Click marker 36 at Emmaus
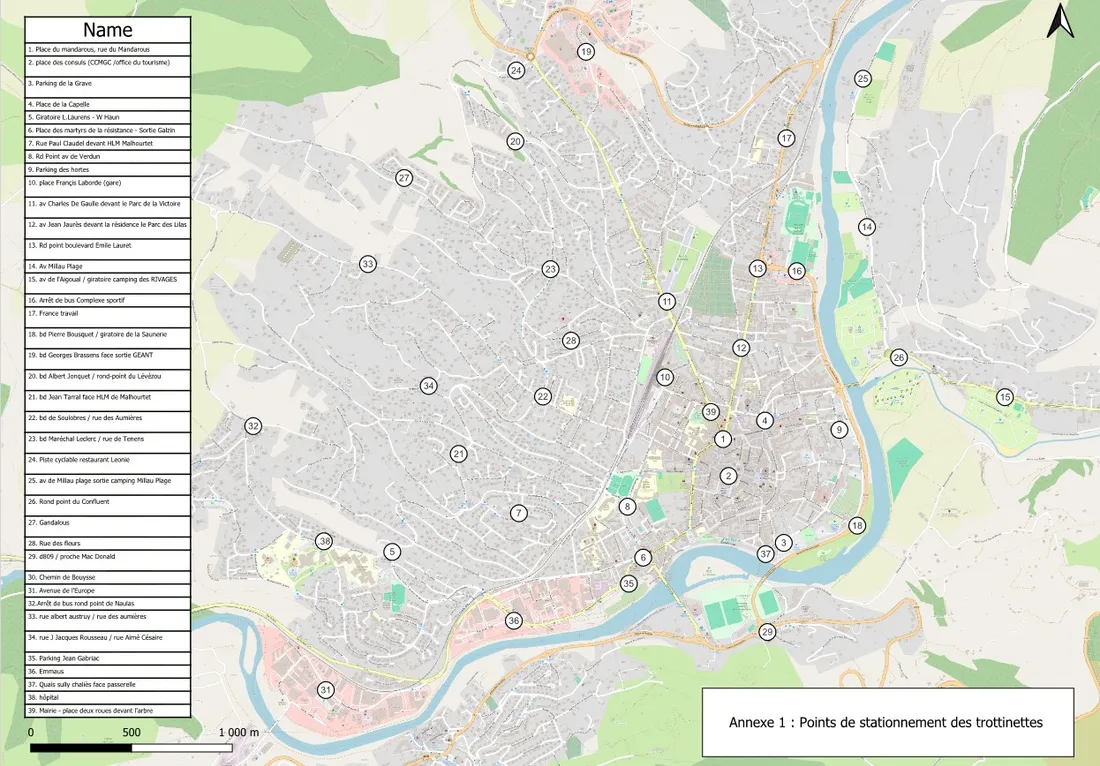The image size is (1100, 766). 514,621
